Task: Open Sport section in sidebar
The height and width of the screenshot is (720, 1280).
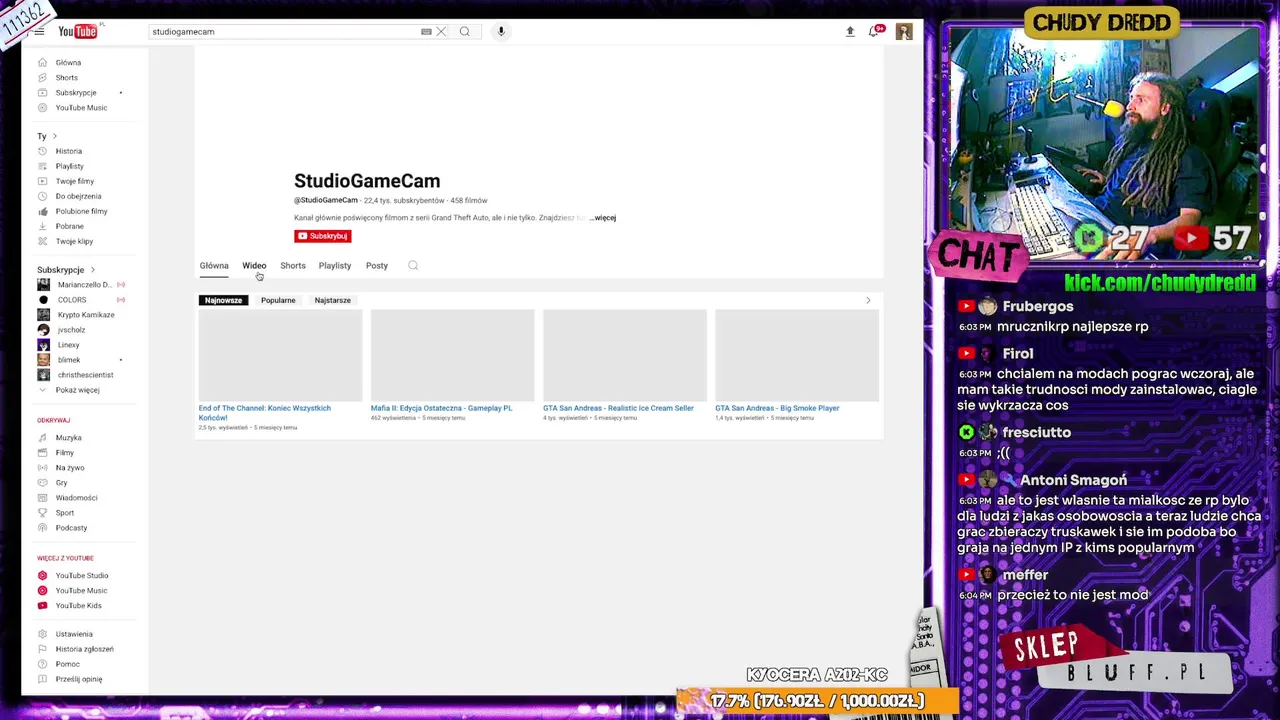Action: [65, 513]
